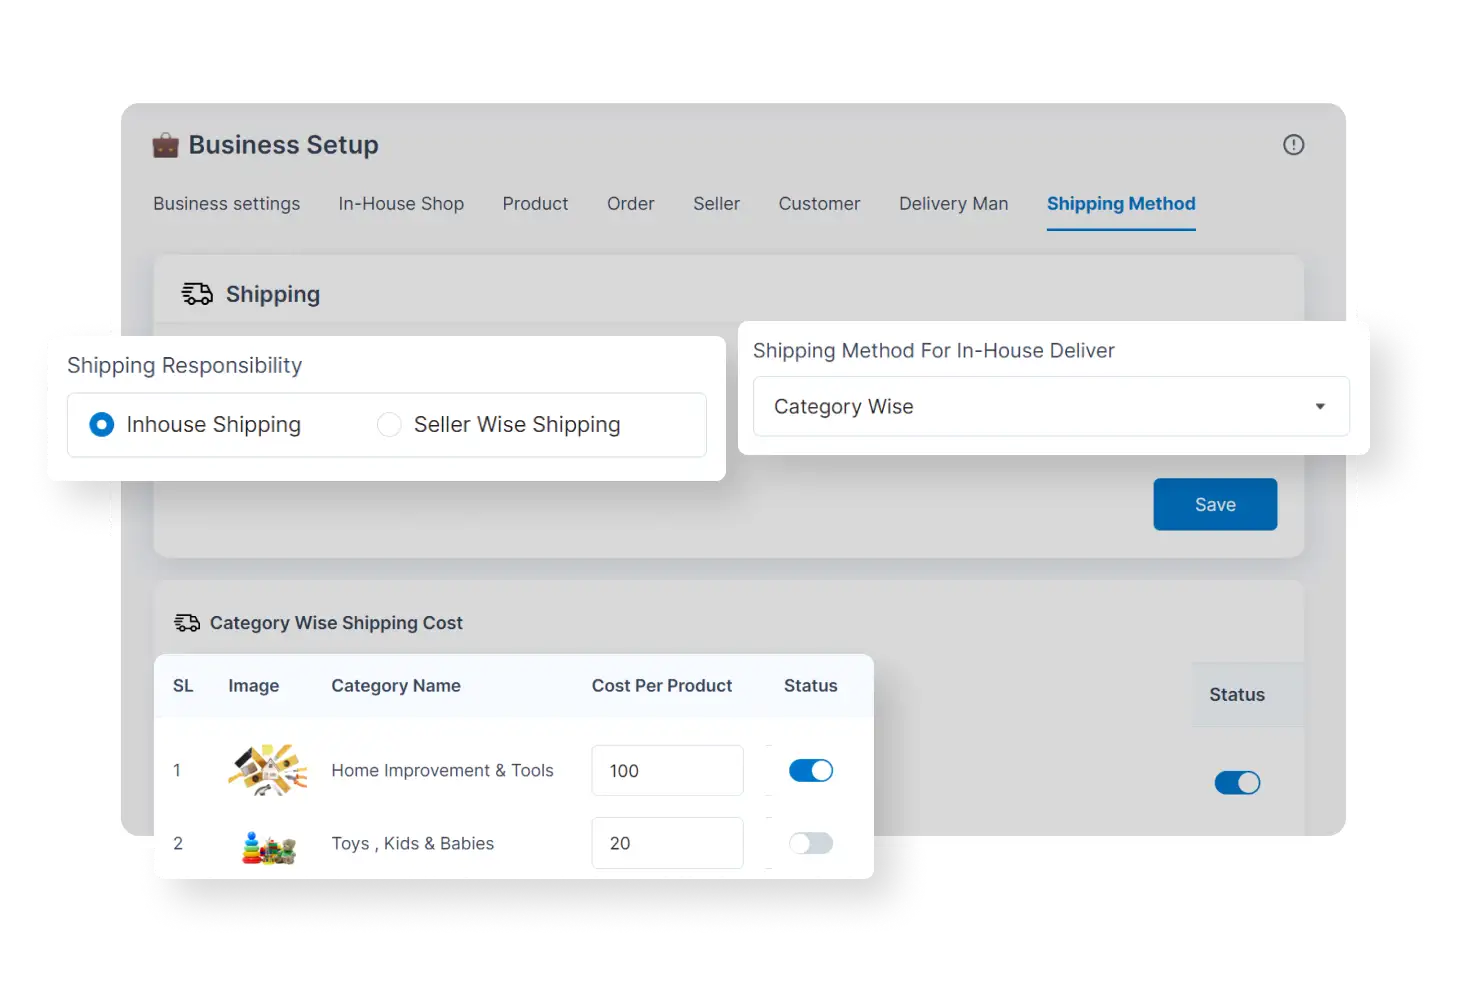Image resolution: width=1467 pixels, height=992 pixels.
Task: Click the dropdown arrow for Shipping Method For In-House Deliver
Action: coord(1318,406)
